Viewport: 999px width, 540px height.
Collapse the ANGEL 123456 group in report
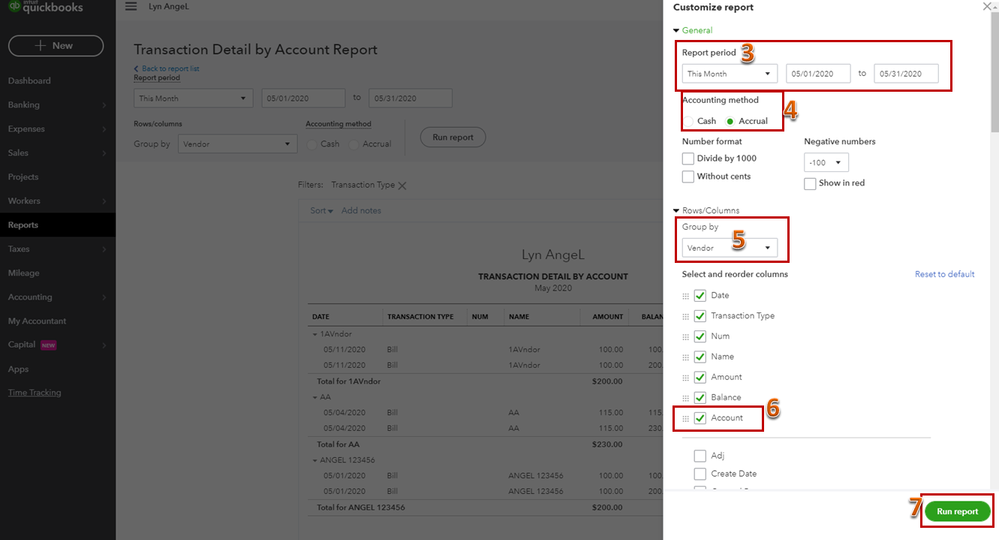point(315,460)
